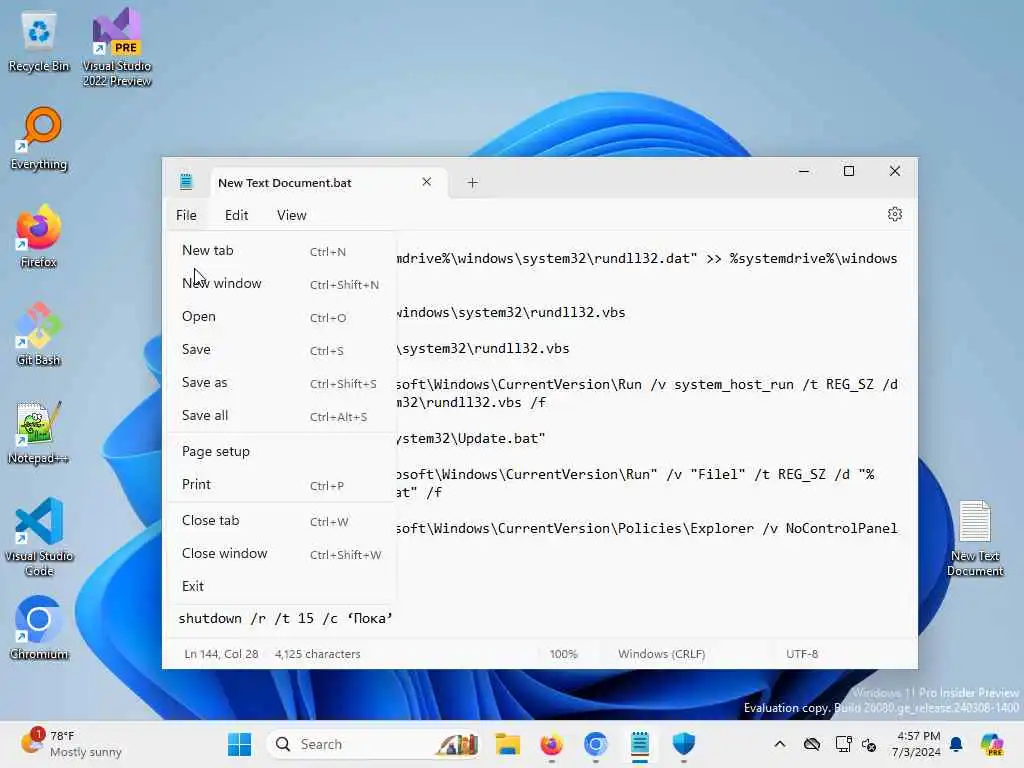Click the muted volume tray icon
Viewport: 1024px width, 768px height.
click(869, 744)
